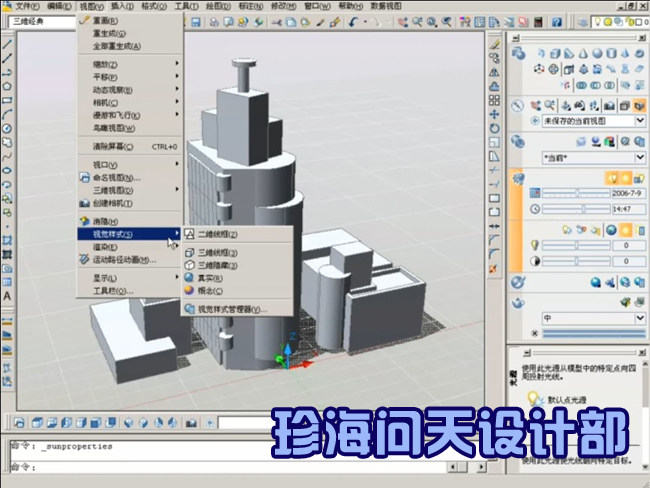Select the Polygon draw tool
This screenshot has width=650, height=488.
click(x=7, y=87)
